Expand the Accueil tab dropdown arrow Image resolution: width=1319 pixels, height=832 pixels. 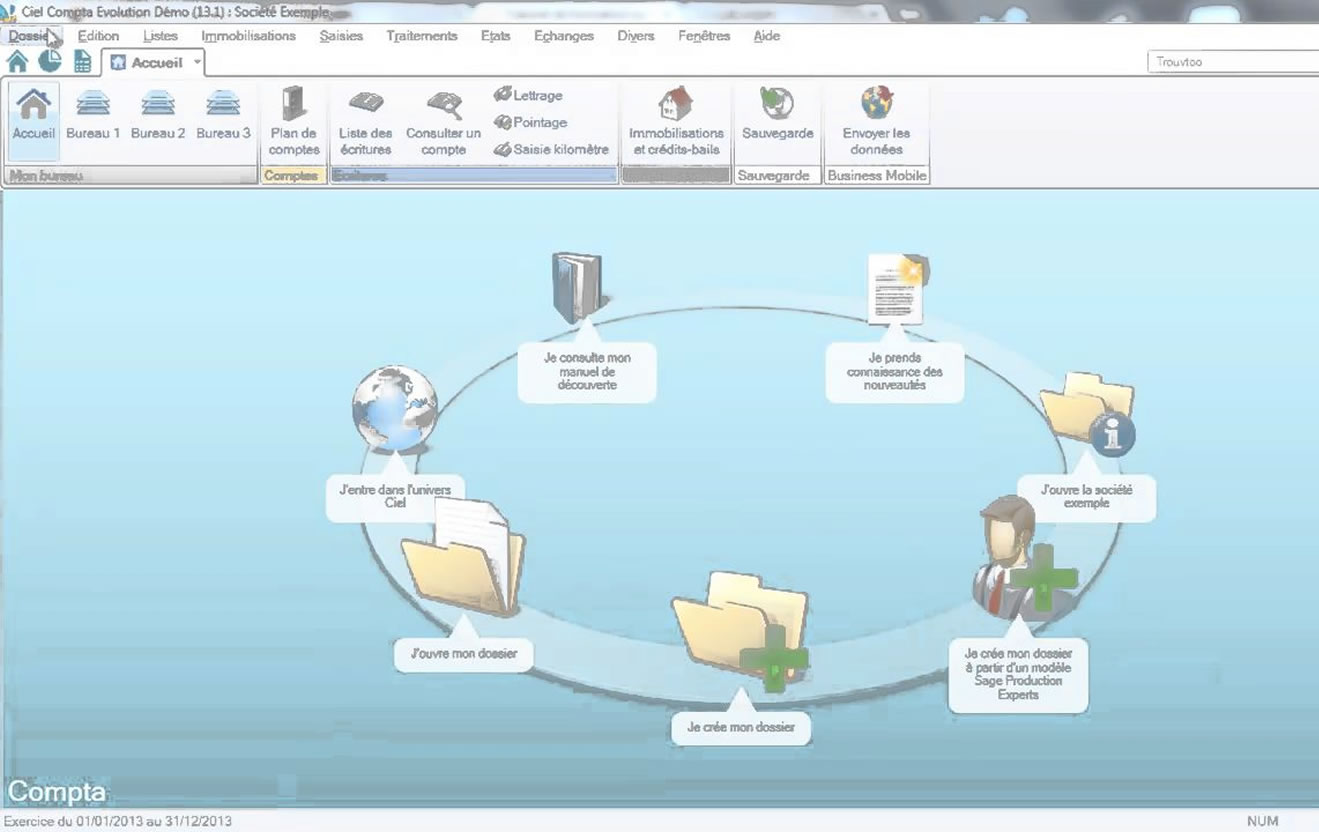197,62
